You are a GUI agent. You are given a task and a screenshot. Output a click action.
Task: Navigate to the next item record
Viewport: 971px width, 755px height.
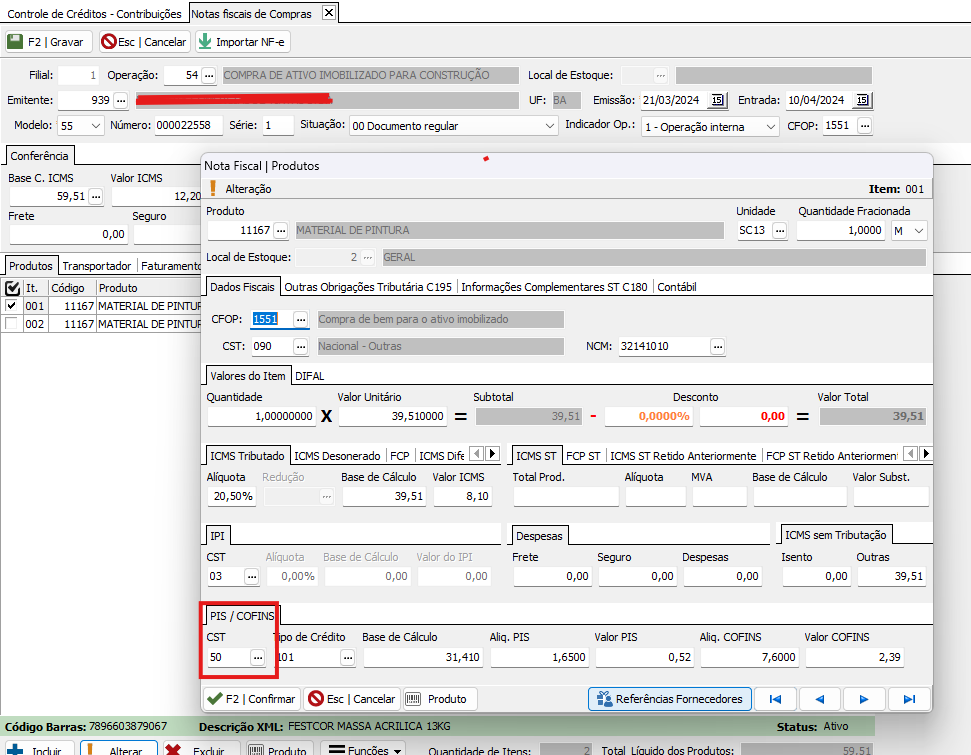pyautogui.click(x=864, y=699)
